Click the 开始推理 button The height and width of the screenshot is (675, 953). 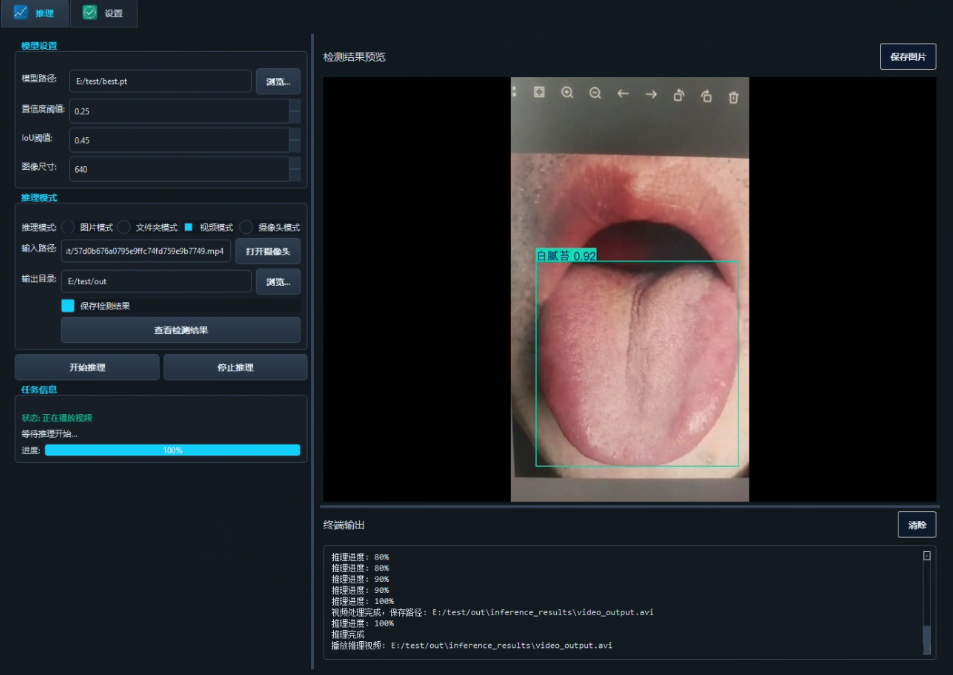click(88, 367)
